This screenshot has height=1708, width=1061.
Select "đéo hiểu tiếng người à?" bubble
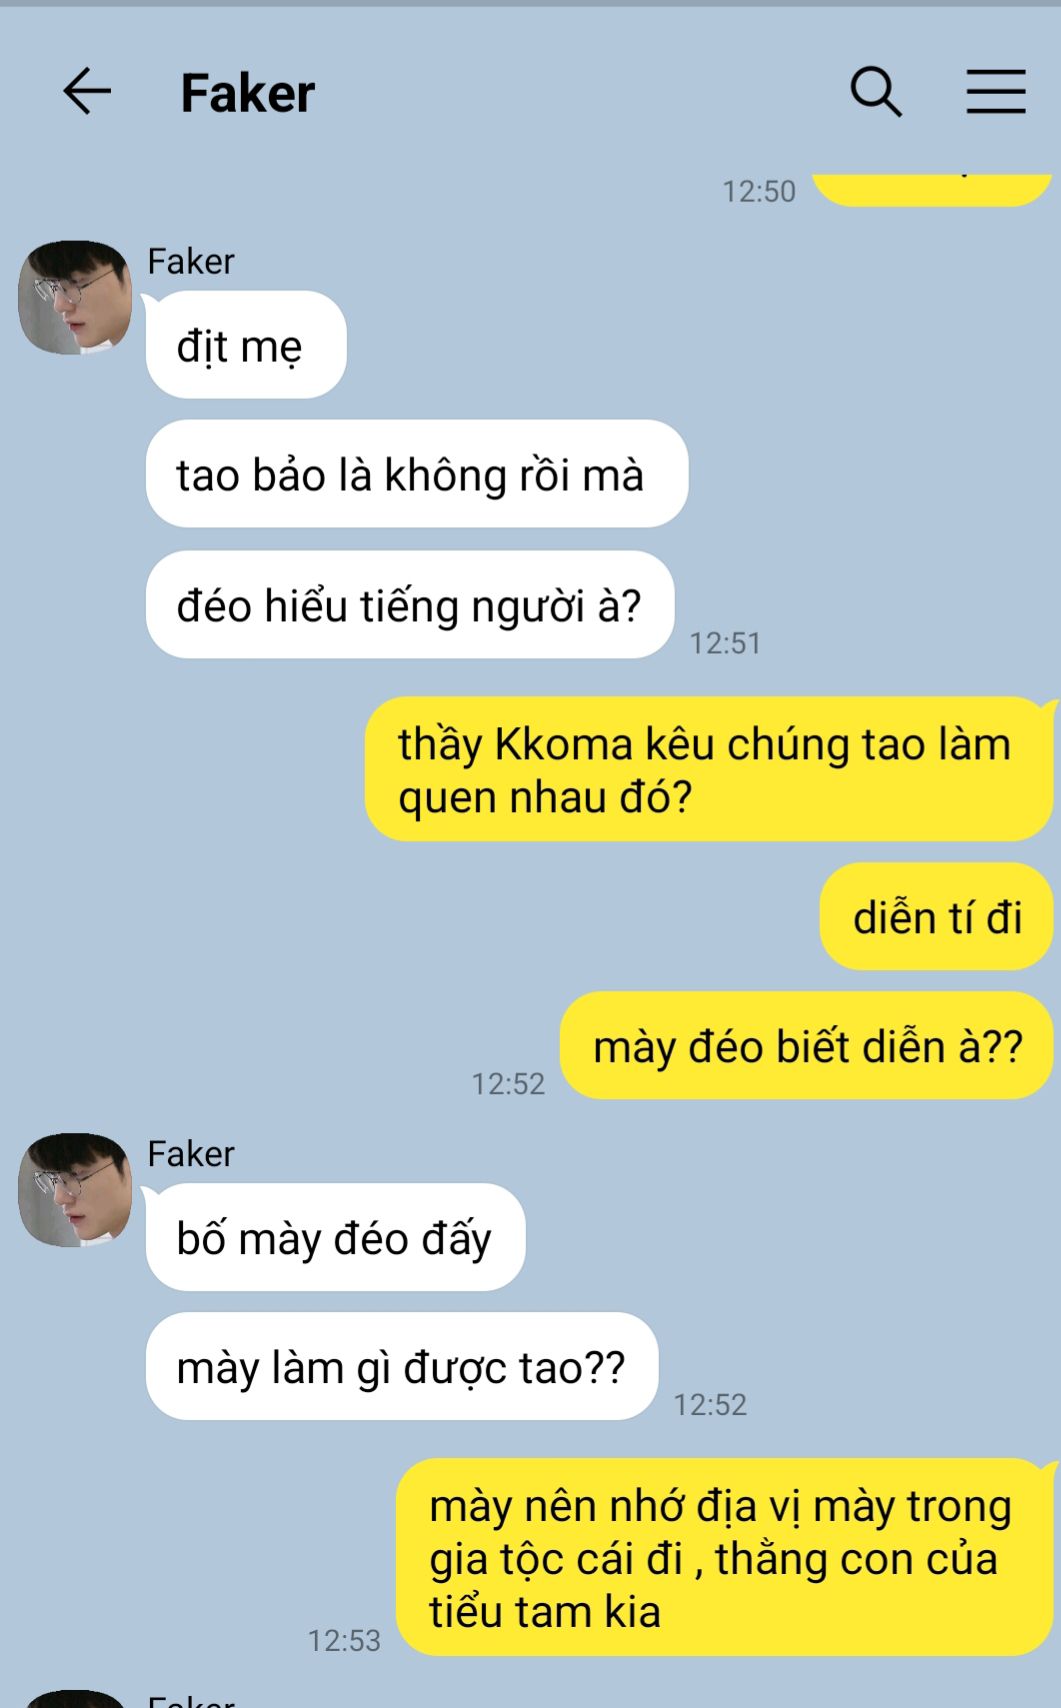click(410, 605)
